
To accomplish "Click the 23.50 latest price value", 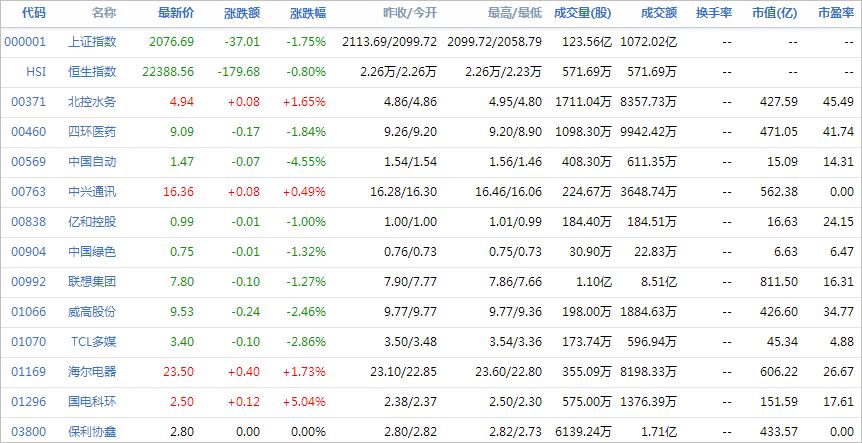I will click(179, 372).
